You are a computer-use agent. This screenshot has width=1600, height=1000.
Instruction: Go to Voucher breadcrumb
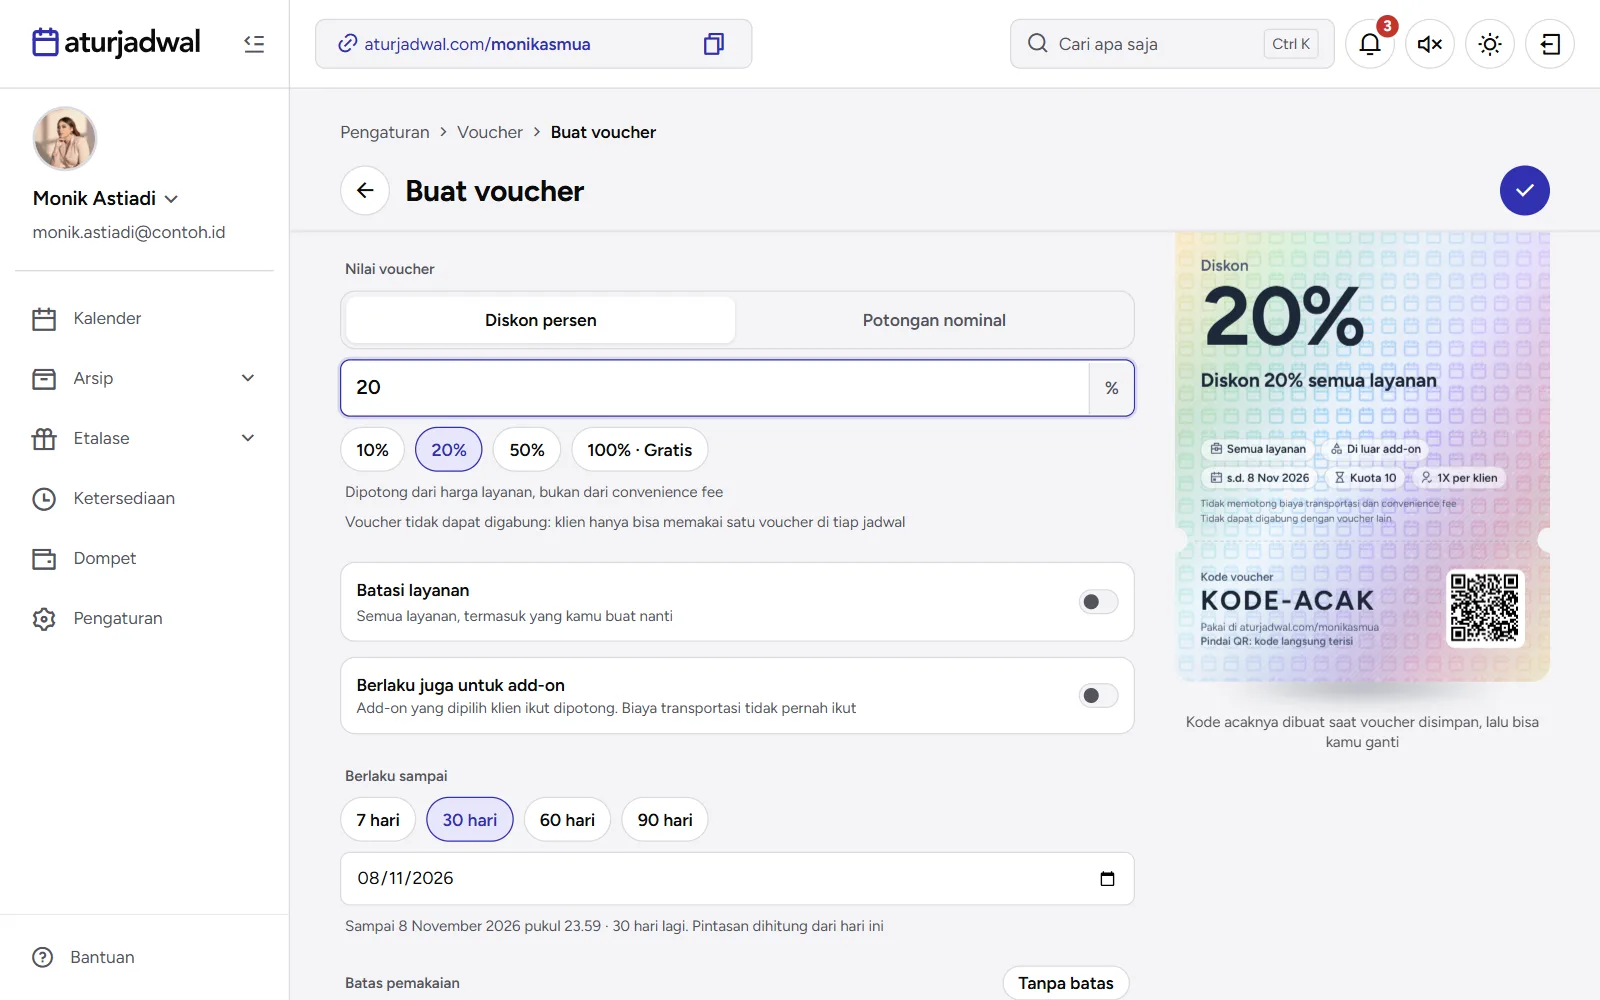coord(490,132)
